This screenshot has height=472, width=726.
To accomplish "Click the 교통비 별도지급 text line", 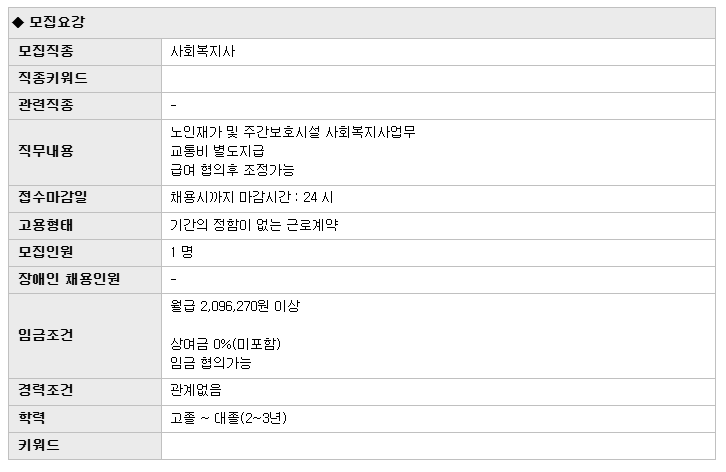I will 217,151.
